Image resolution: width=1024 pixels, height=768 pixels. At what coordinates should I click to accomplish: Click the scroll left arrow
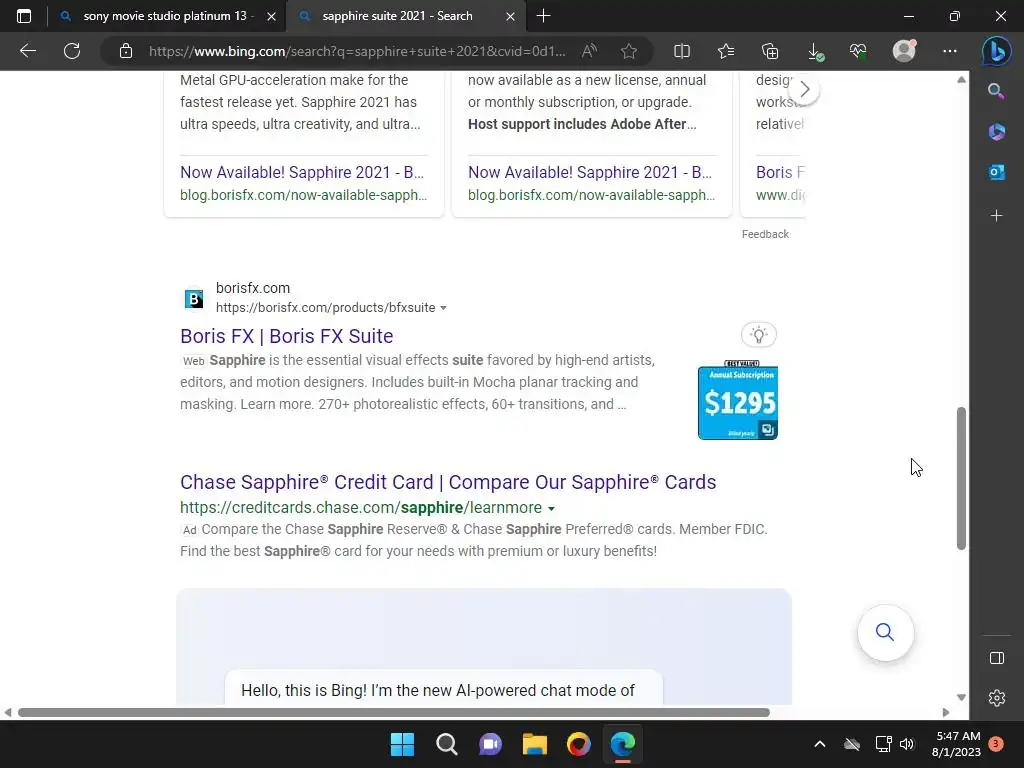coord(8,712)
